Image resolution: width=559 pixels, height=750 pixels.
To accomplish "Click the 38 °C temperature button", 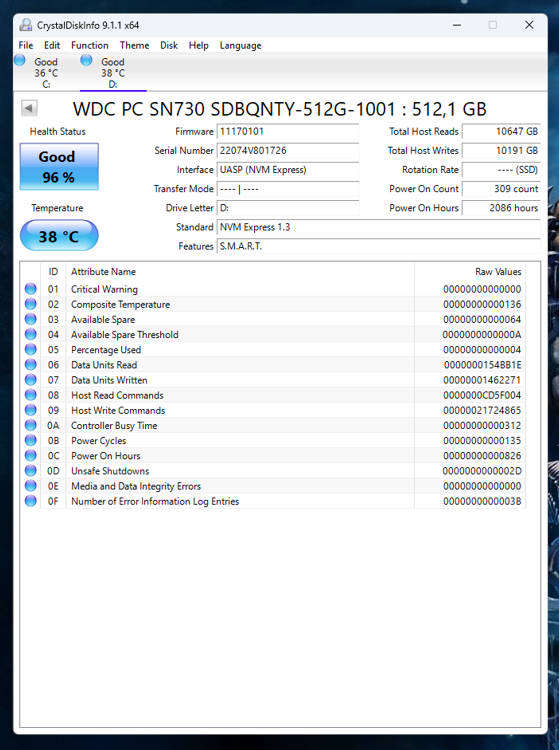I will (x=59, y=236).
